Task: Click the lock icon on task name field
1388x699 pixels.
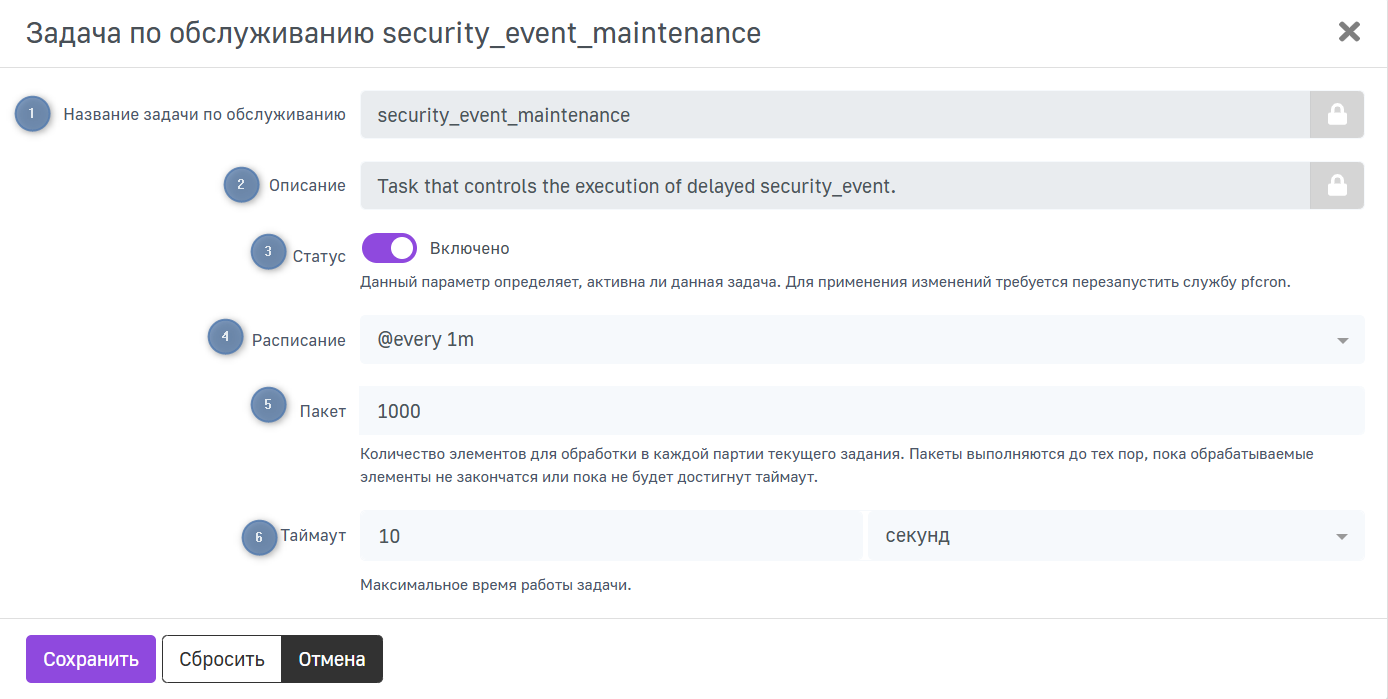Action: (1336, 115)
